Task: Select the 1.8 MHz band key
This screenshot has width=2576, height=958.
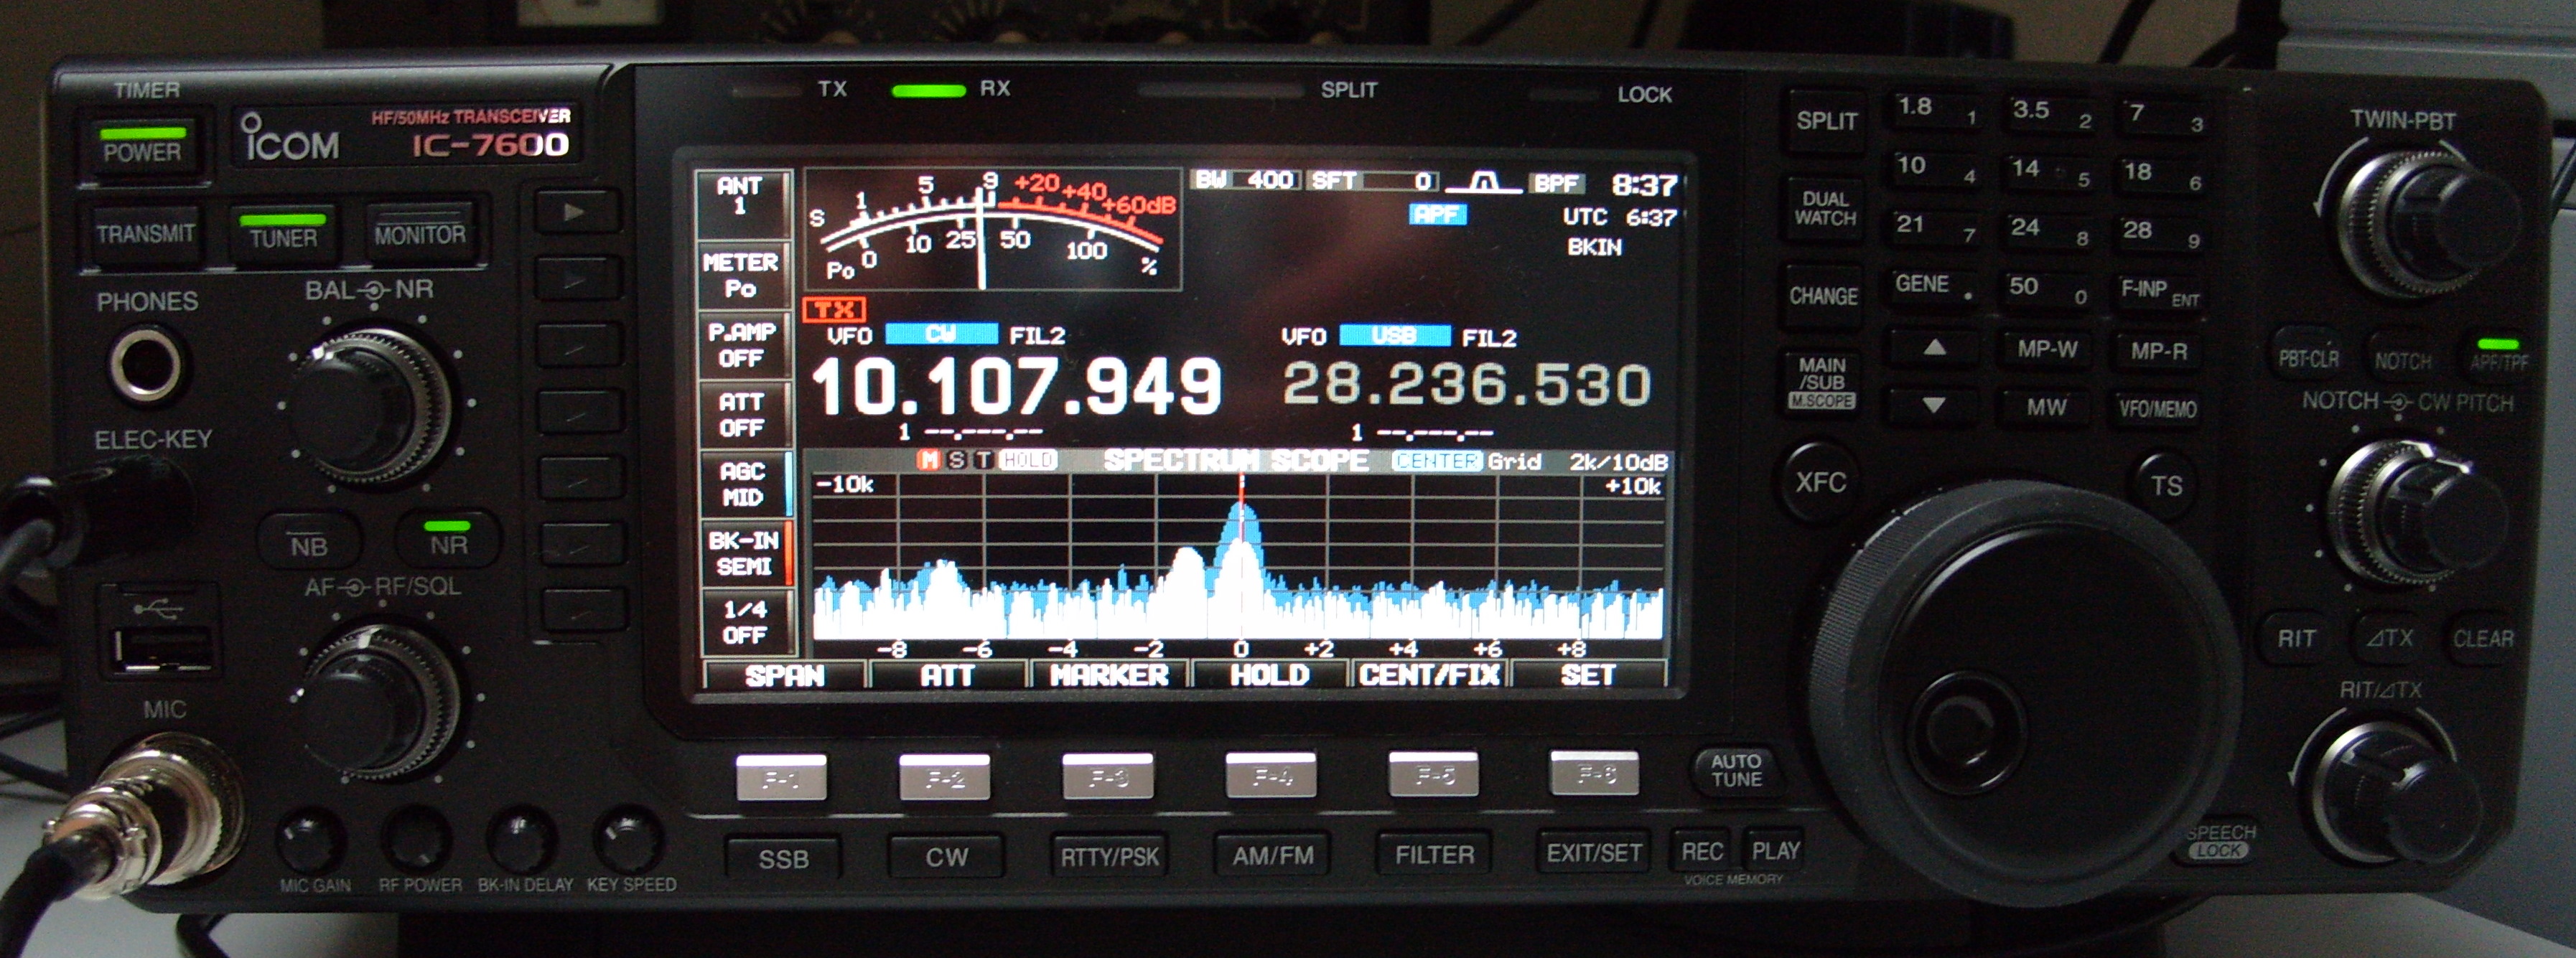Action: click(1935, 110)
